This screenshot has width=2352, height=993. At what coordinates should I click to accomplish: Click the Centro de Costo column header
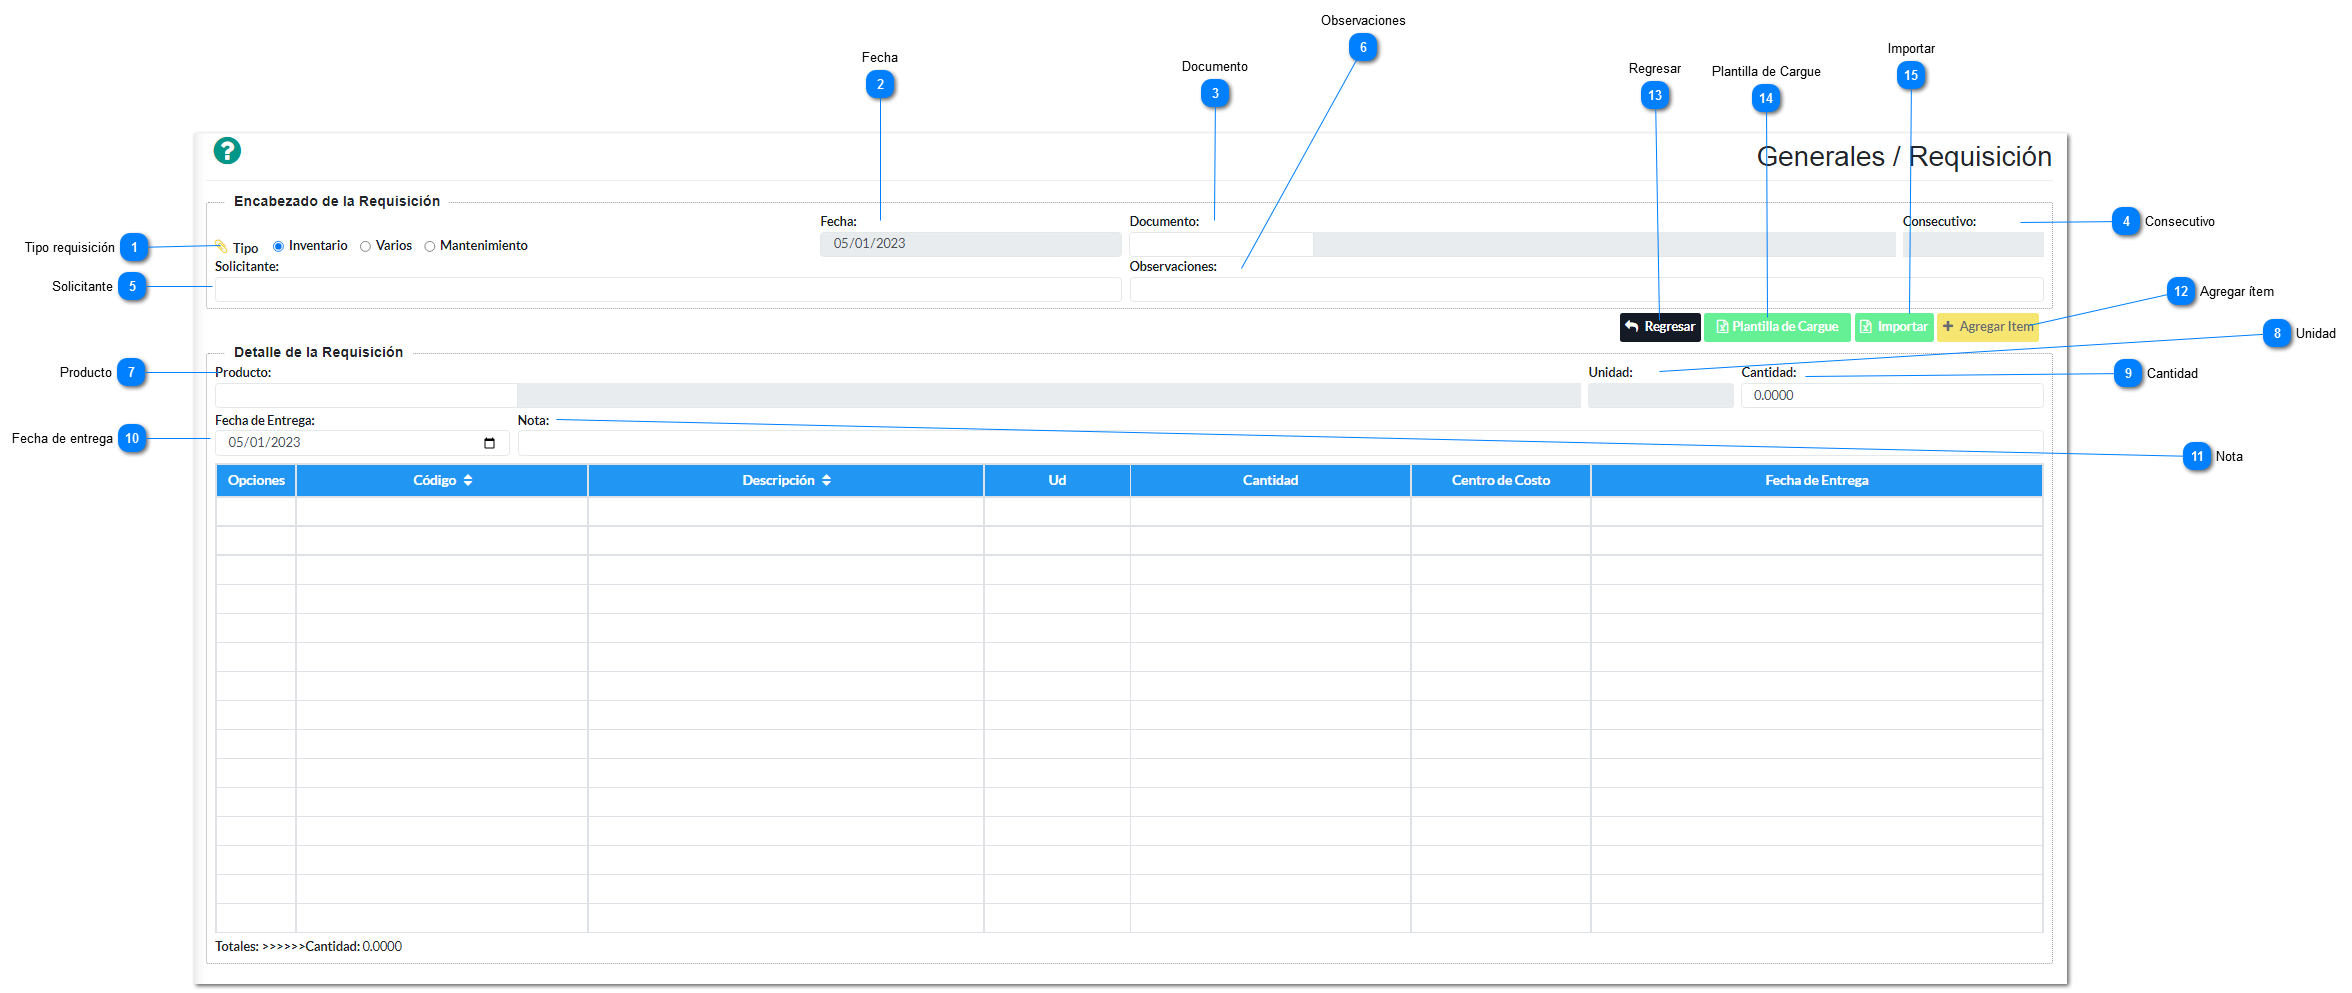click(x=1501, y=481)
